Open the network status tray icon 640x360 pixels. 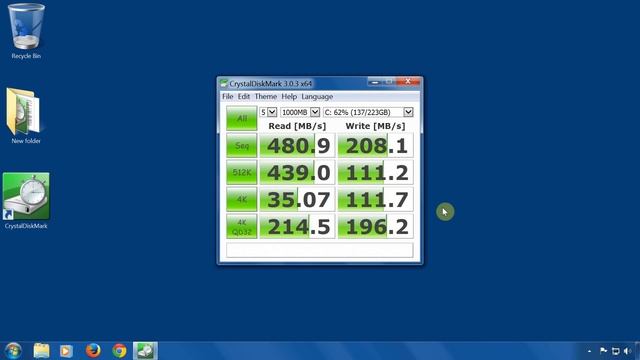[616, 351]
